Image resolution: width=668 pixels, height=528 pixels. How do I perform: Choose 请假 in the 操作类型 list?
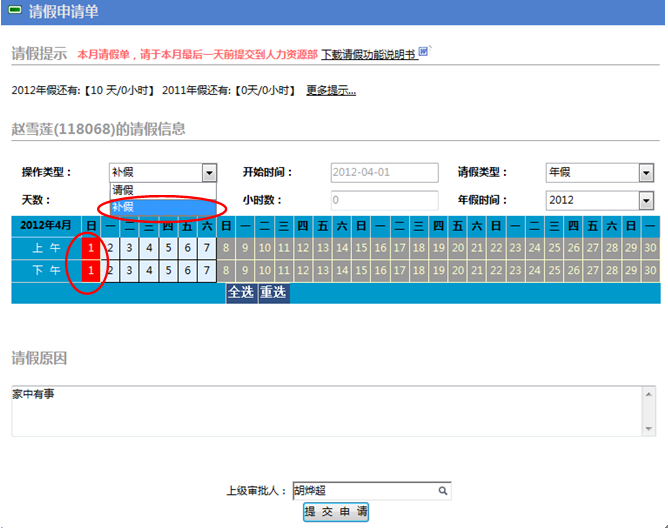163,190
